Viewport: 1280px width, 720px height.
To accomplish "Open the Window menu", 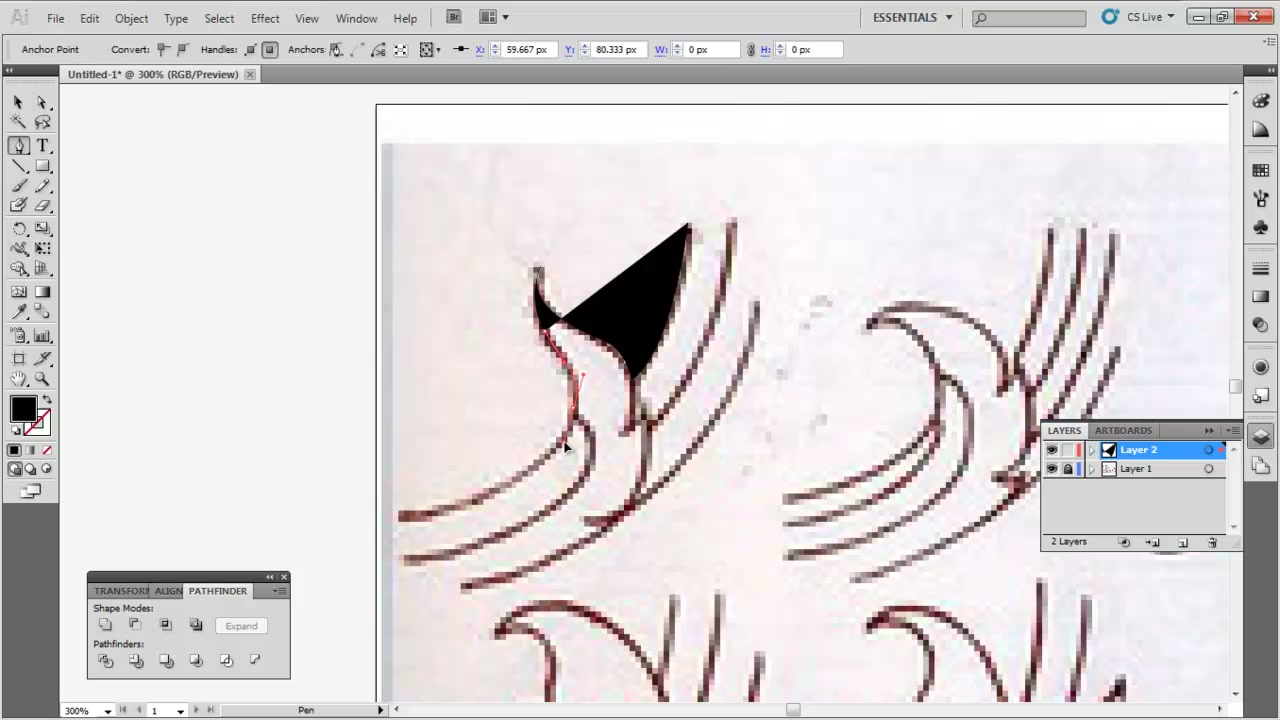I will (x=356, y=18).
